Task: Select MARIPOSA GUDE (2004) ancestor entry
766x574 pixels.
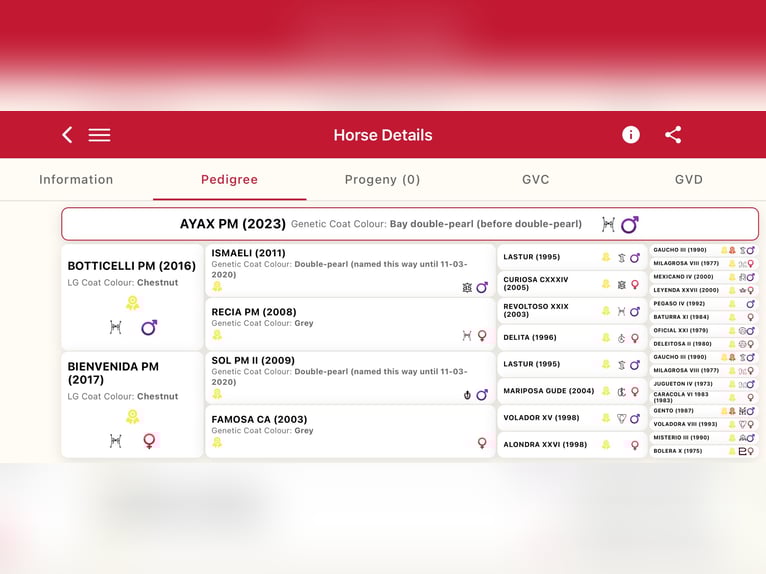Action: 549,391
